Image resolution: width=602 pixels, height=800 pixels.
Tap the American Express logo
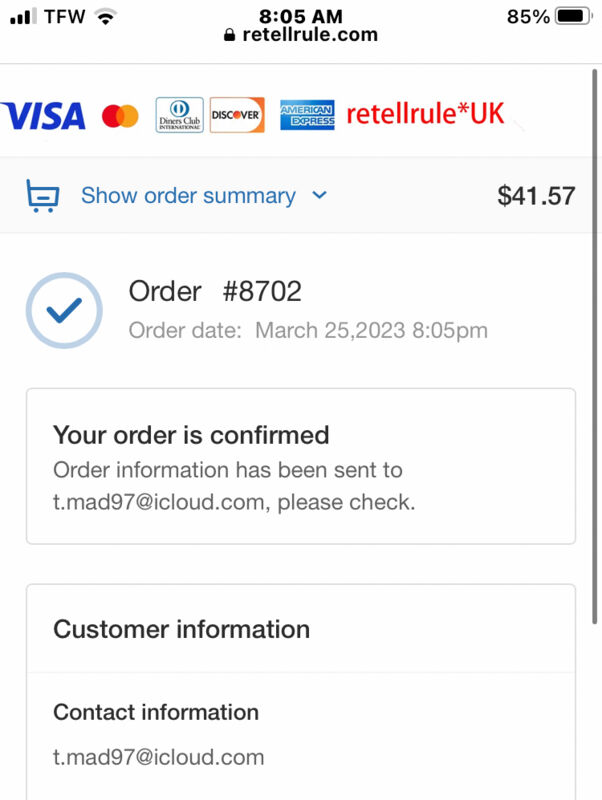pos(307,115)
